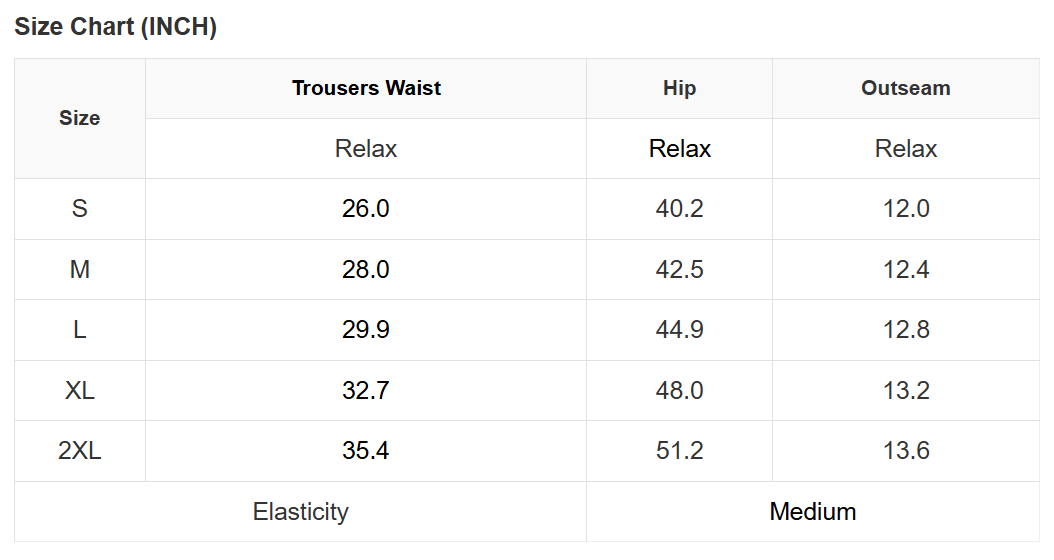Select the M size row label
1054x560 pixels.
click(x=79, y=270)
